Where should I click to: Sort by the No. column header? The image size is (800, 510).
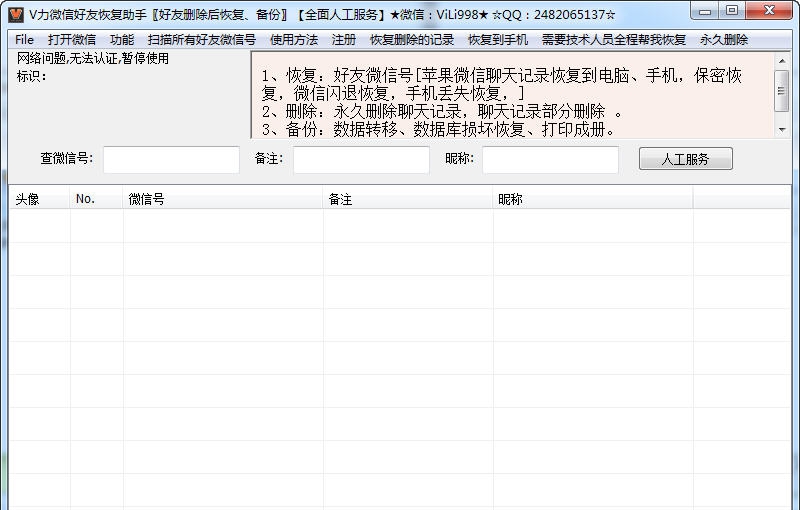[x=96, y=199]
